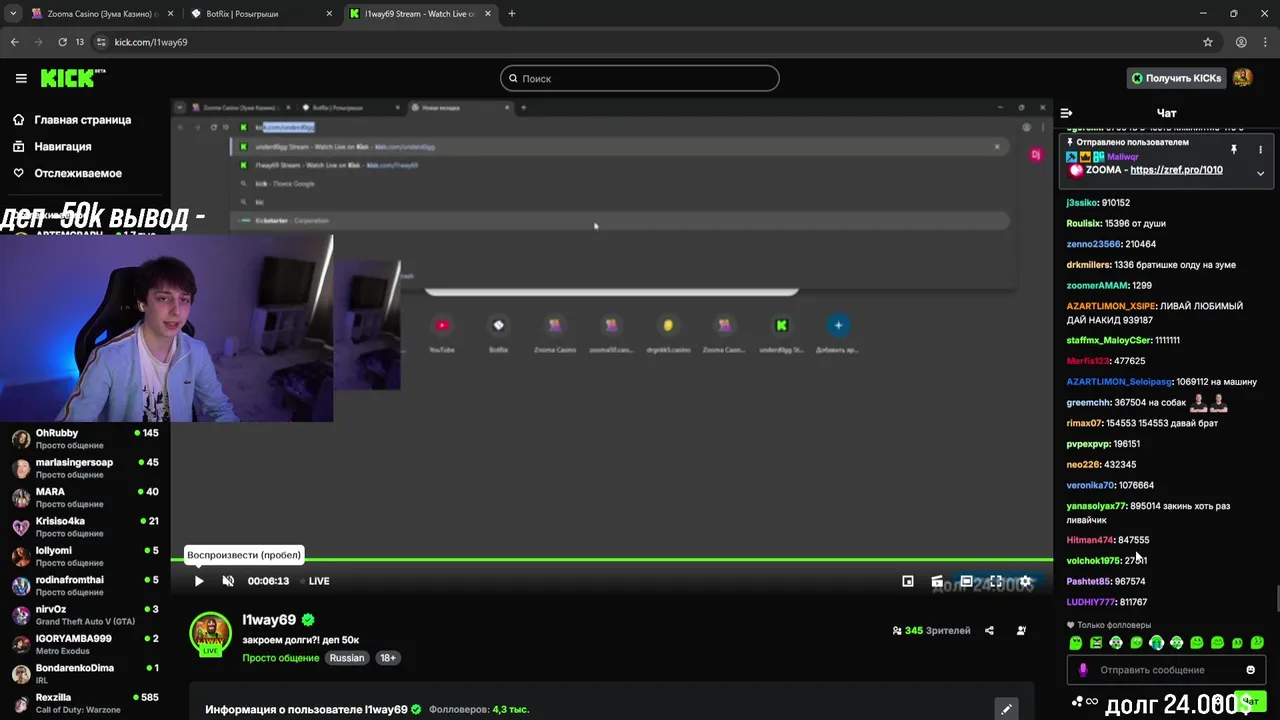
Task: Open rodinafromthai channel in sidebar
Action: (x=85, y=585)
